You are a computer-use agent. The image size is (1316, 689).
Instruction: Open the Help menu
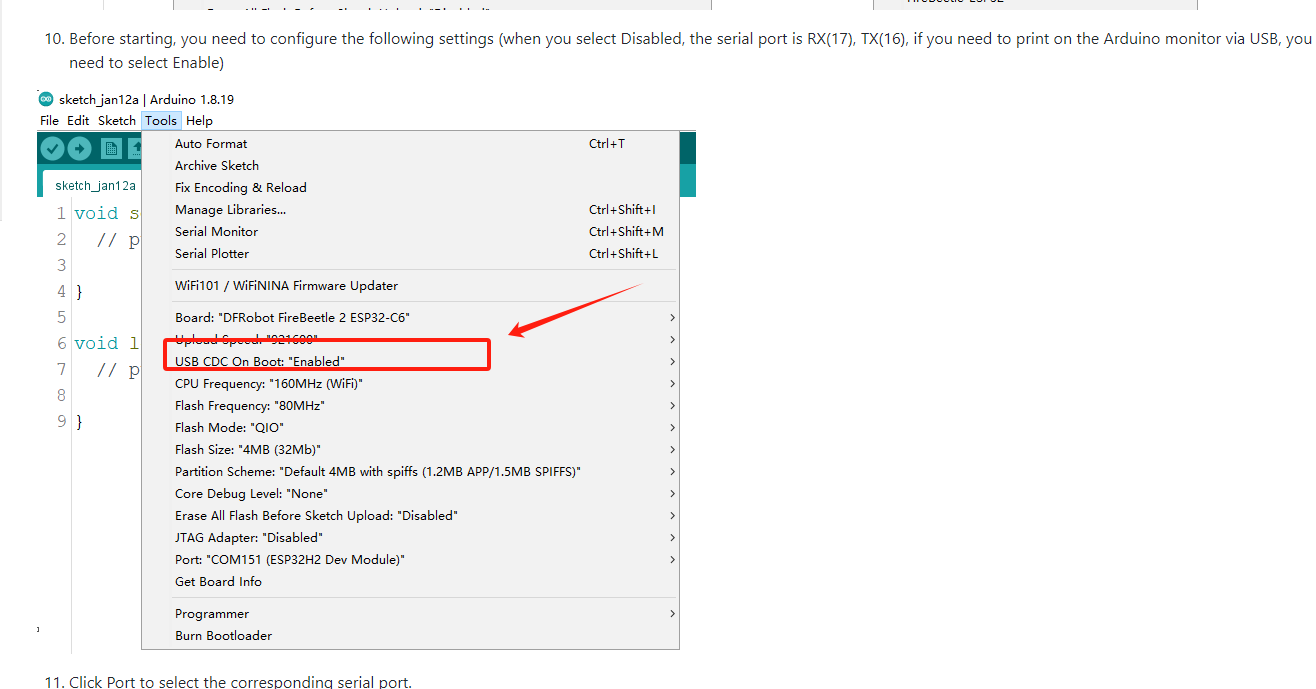(199, 121)
